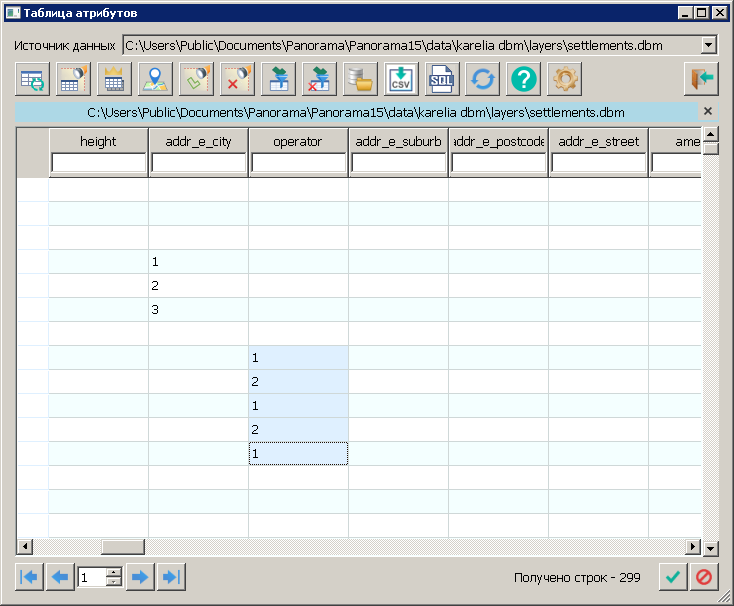Screen dimensions: 734x606
Task: Select the operator column header
Action: (298, 142)
